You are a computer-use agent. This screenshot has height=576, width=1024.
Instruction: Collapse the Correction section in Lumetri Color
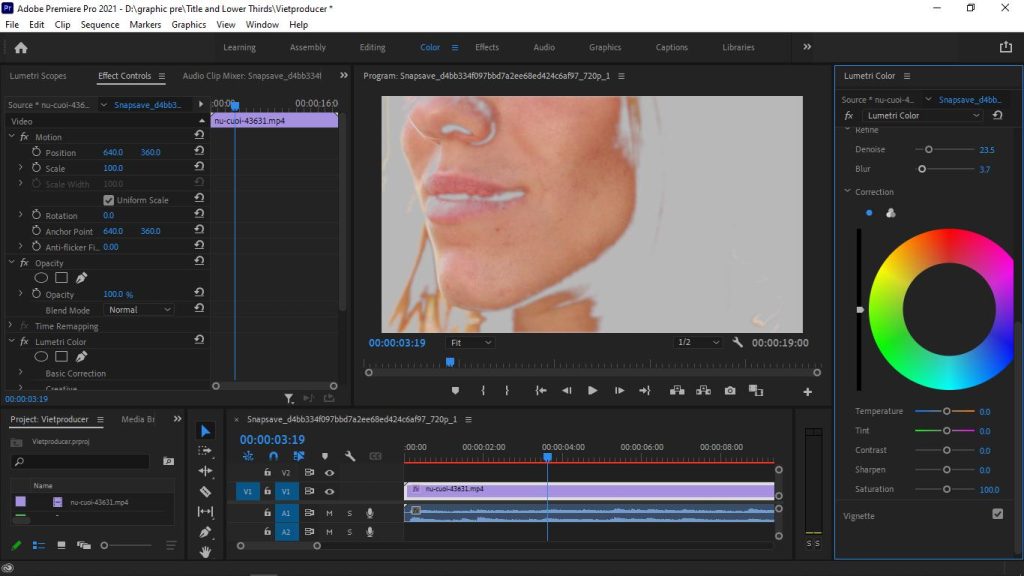[x=847, y=191]
